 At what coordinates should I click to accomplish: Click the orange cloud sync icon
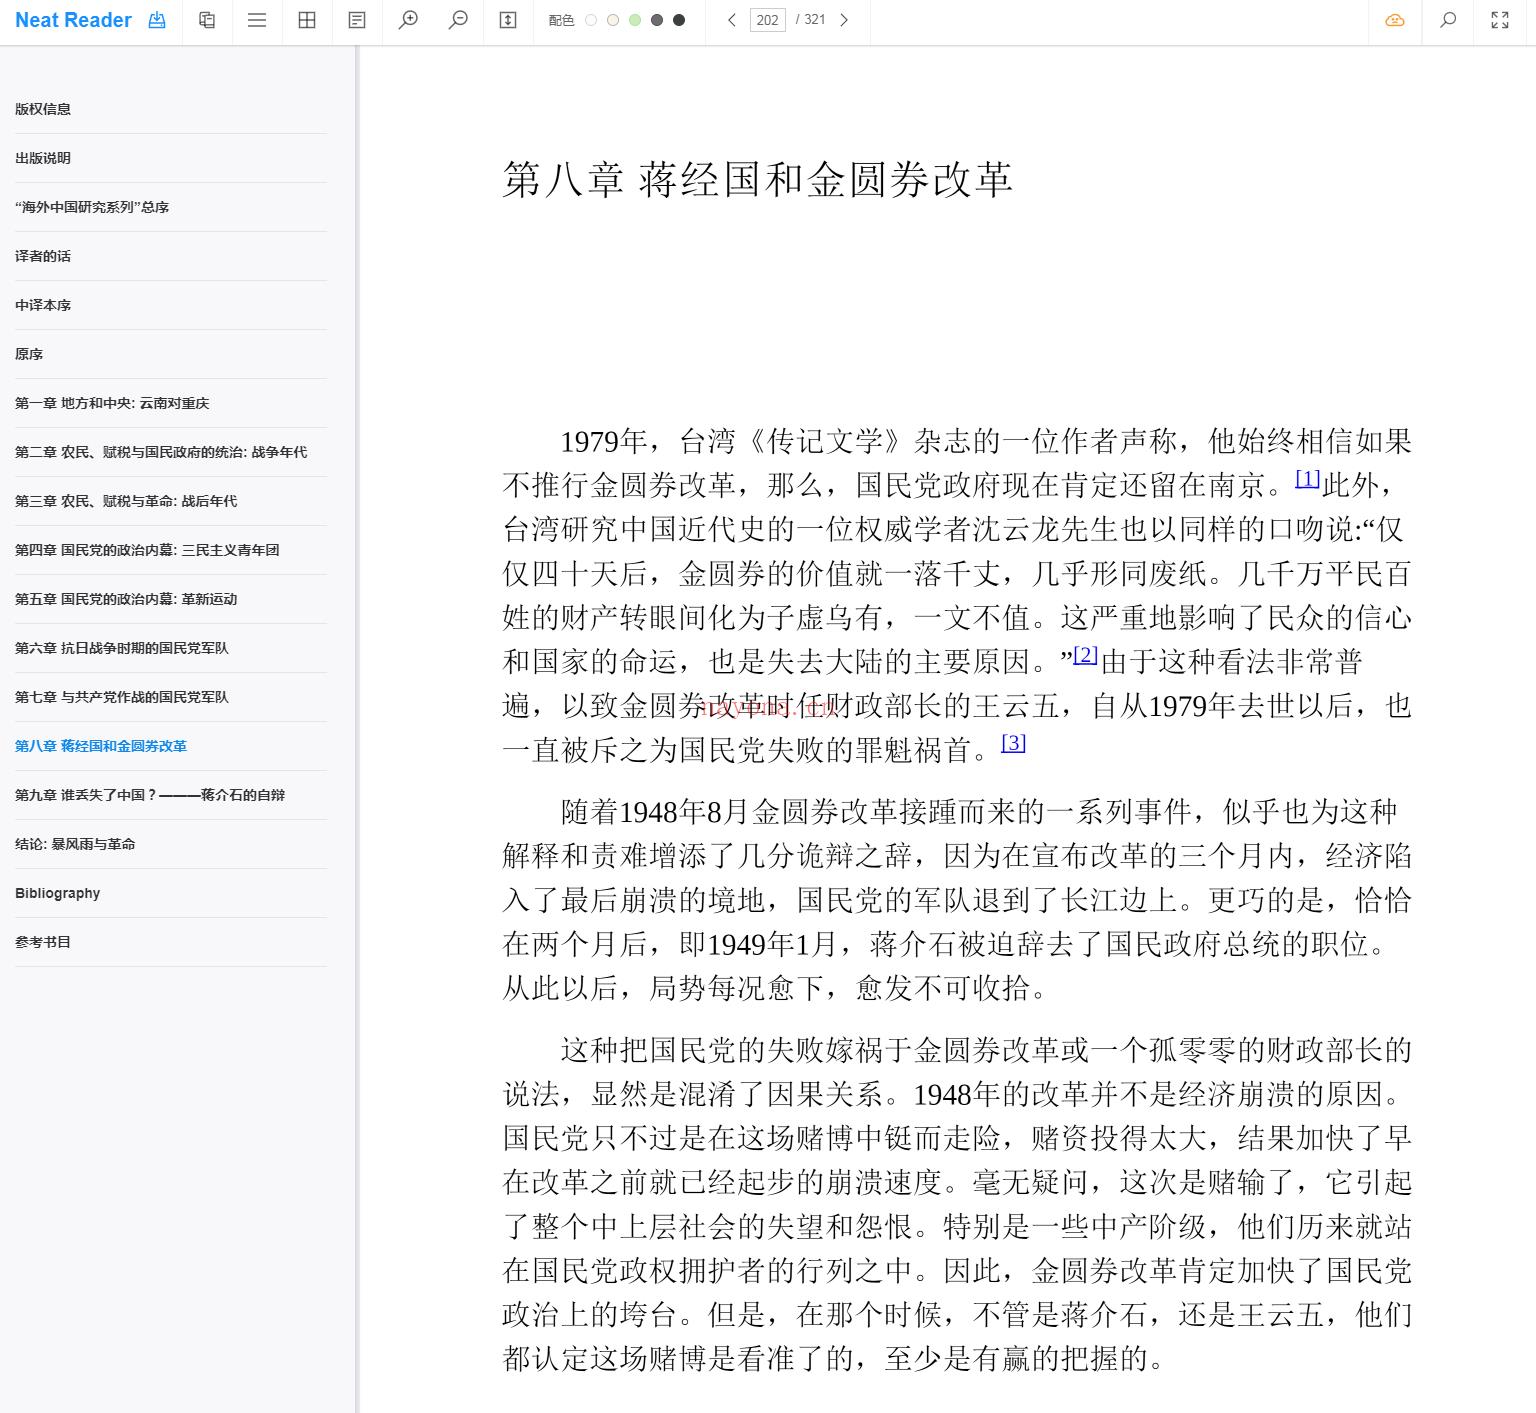[x=1395, y=20]
